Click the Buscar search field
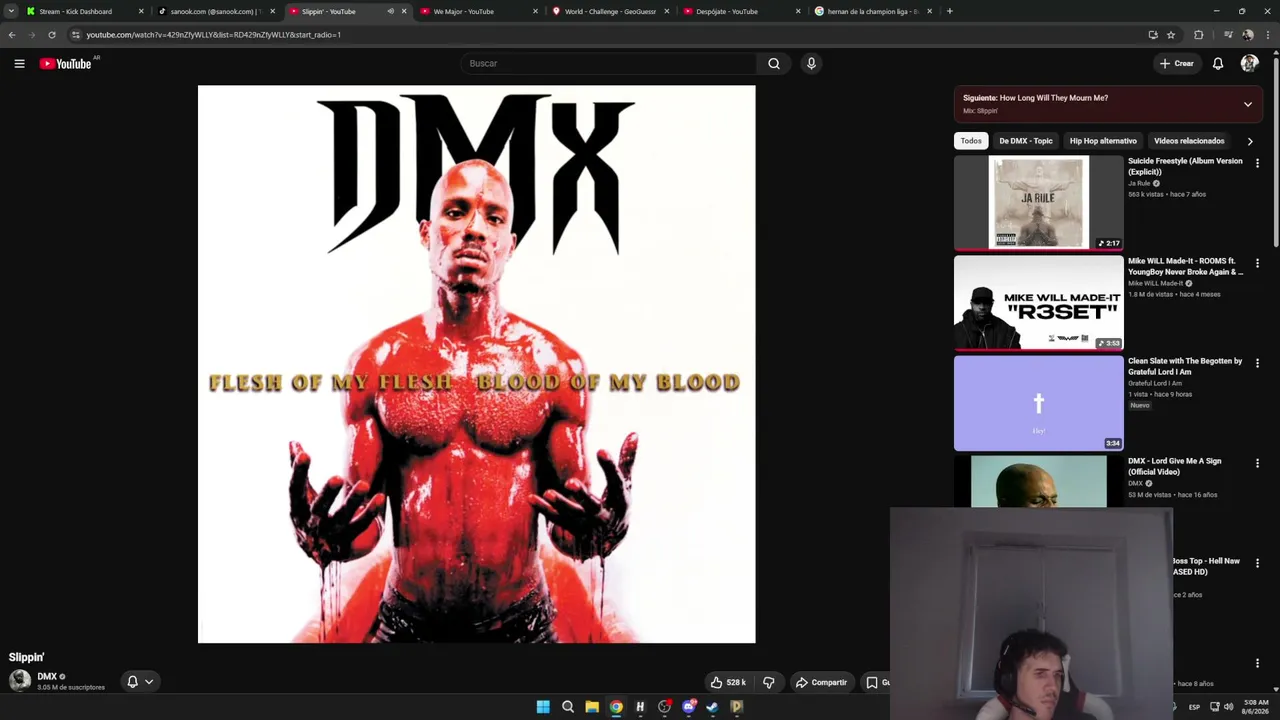The width and height of the screenshot is (1280, 720). click(x=609, y=63)
